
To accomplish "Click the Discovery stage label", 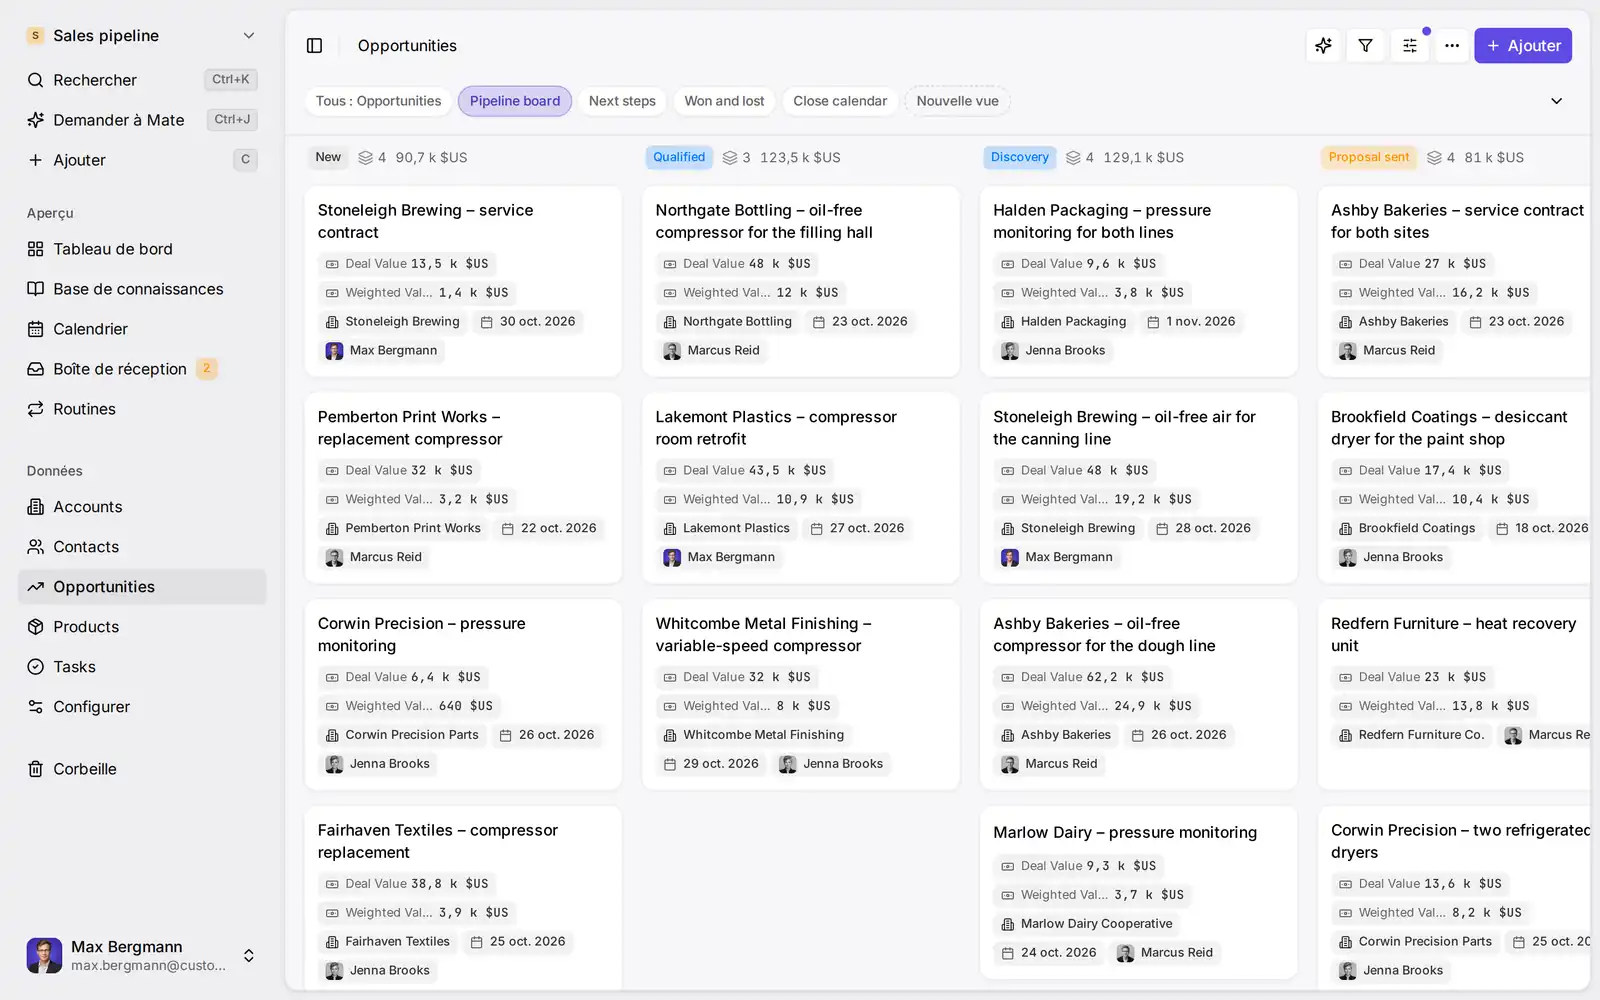I will pos(1019,157).
